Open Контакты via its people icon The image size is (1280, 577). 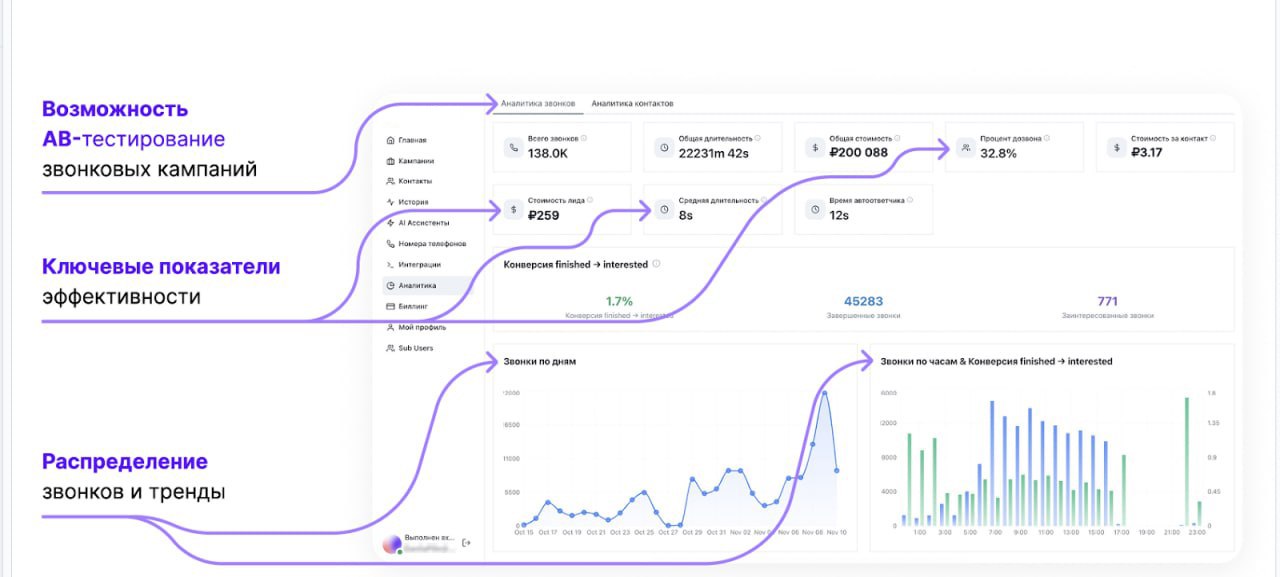[390, 181]
